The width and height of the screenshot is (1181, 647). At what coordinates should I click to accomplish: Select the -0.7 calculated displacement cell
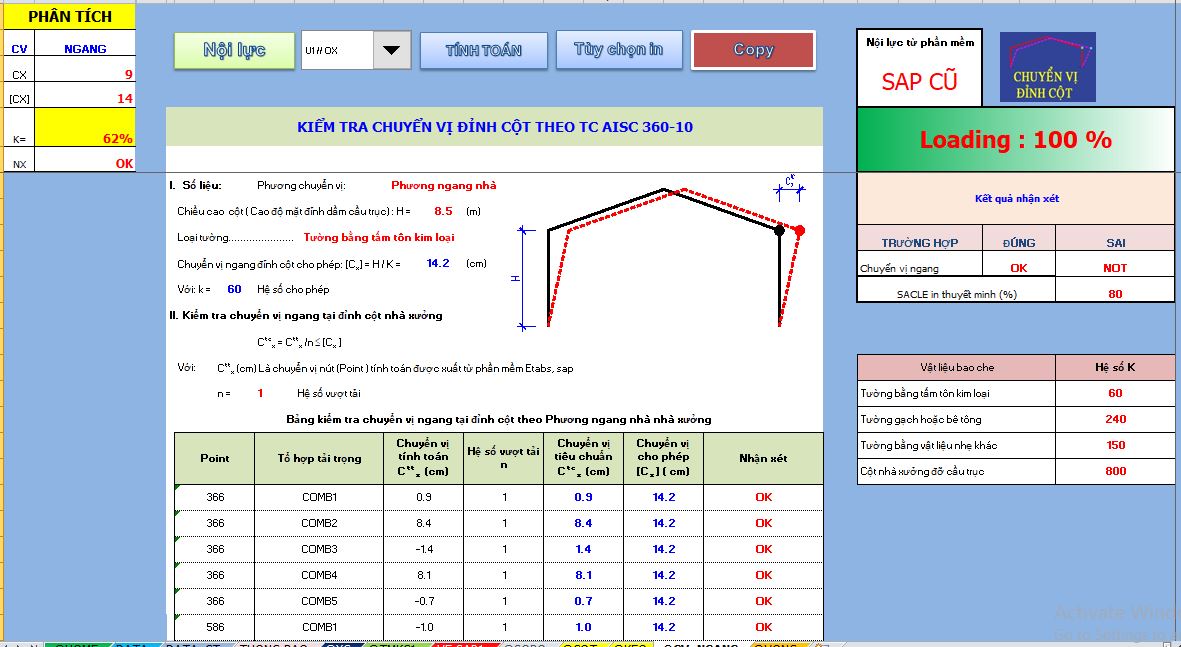point(424,601)
